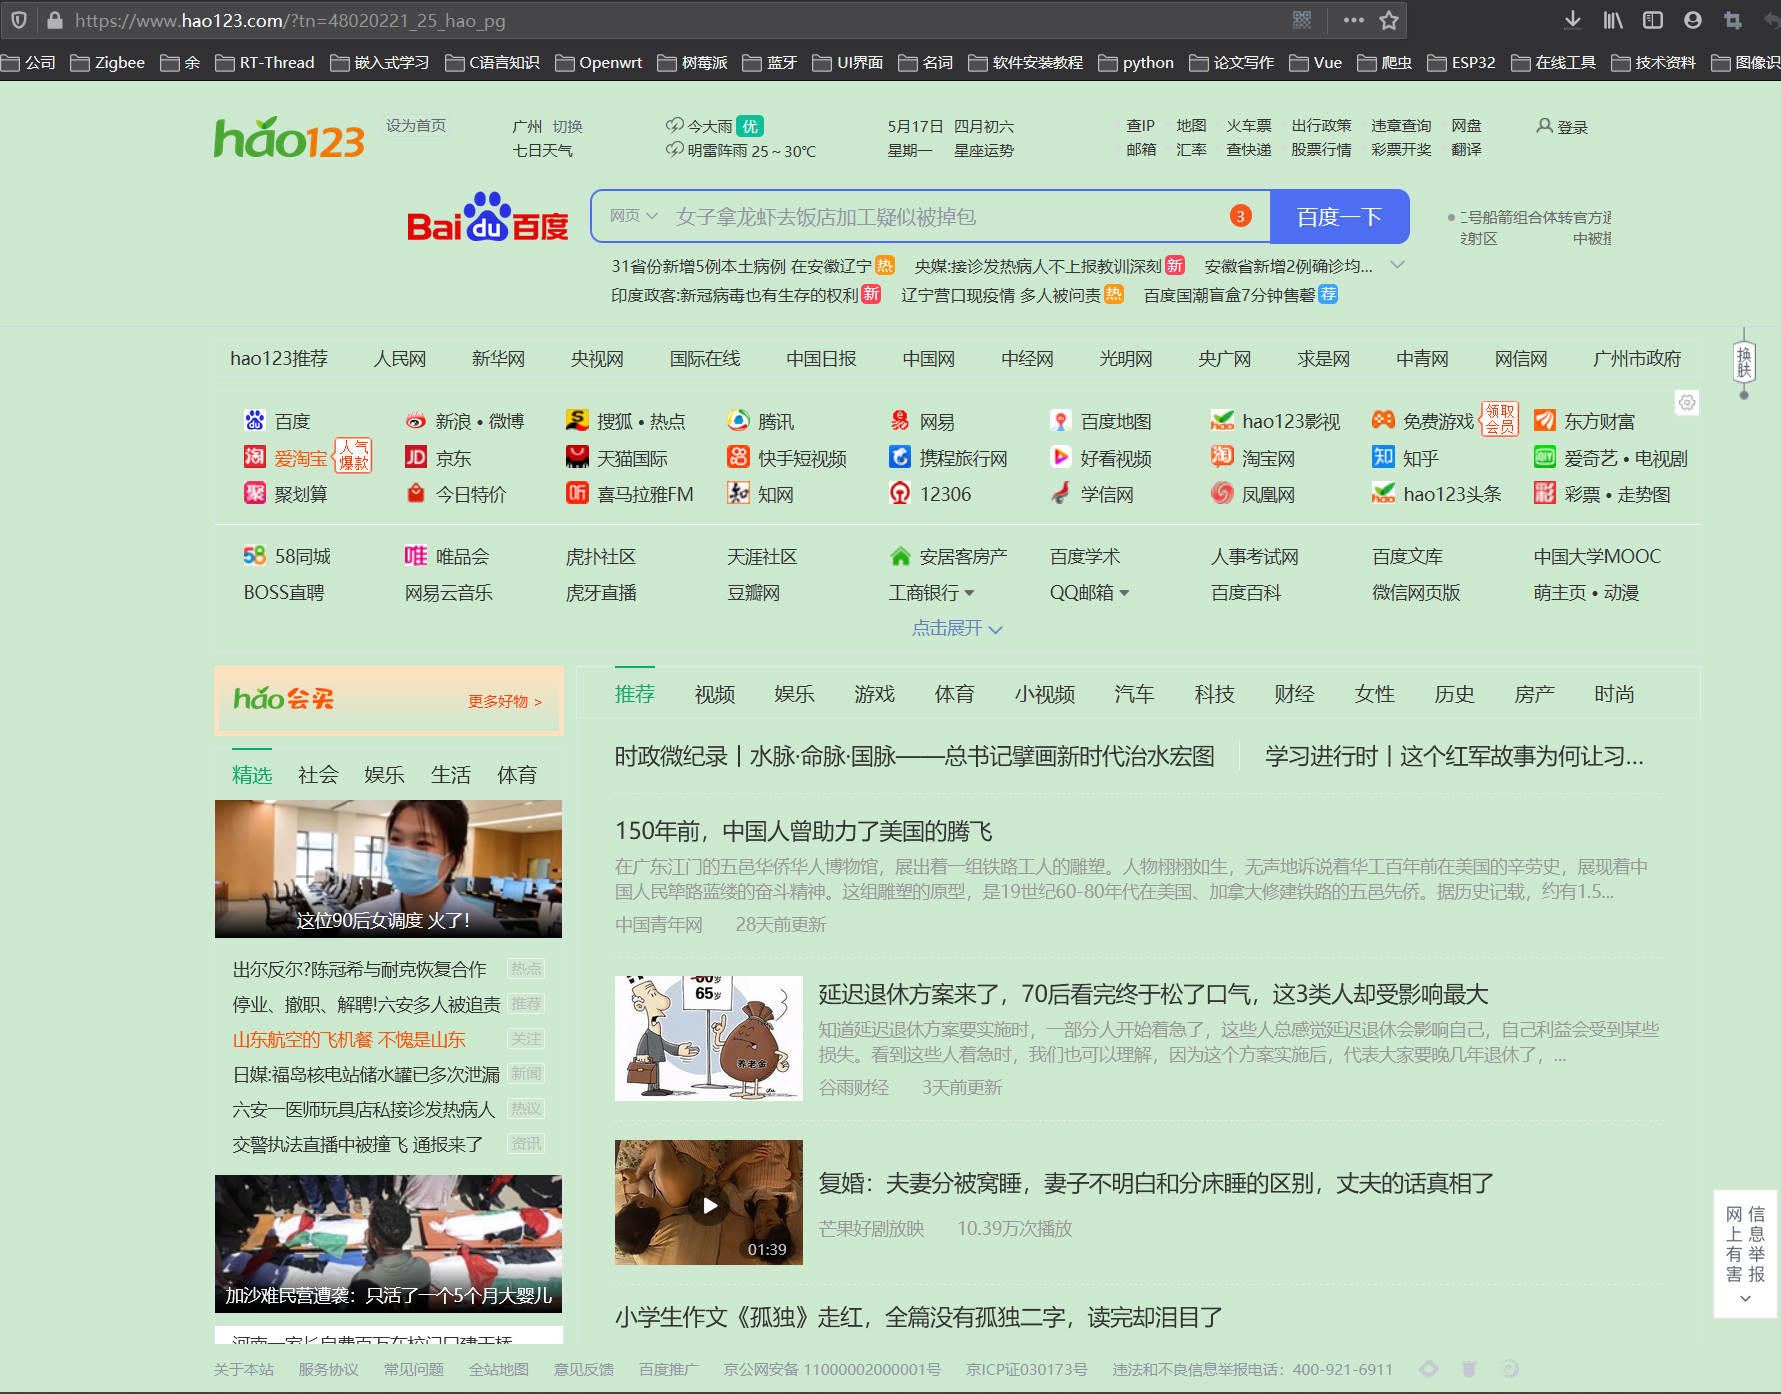Open 网易 icon link
The width and height of the screenshot is (1781, 1394).
click(x=900, y=420)
